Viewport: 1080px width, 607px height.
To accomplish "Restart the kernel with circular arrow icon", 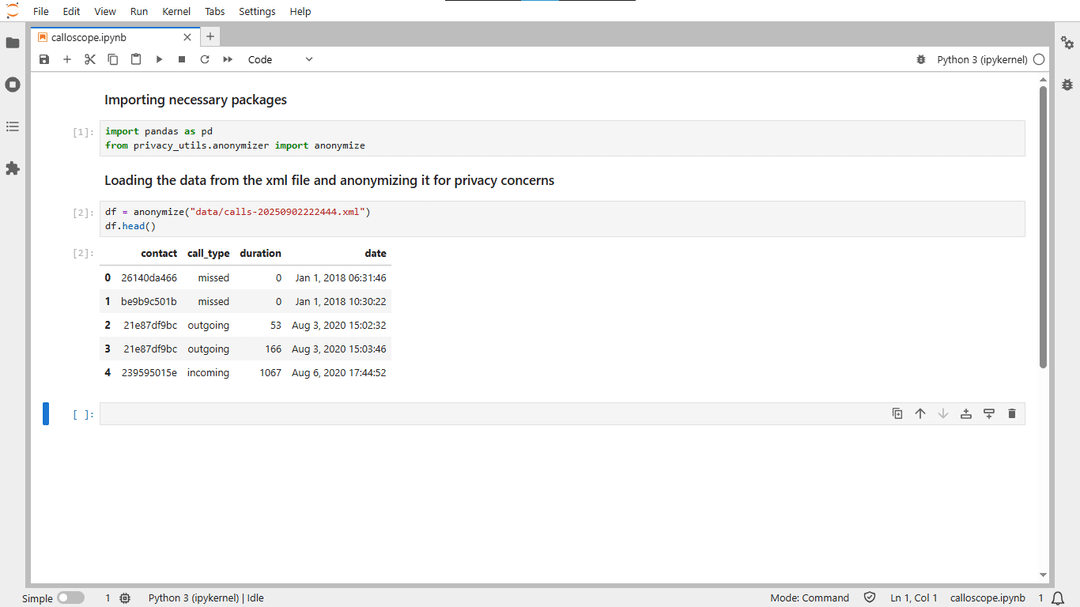I will coord(204,60).
